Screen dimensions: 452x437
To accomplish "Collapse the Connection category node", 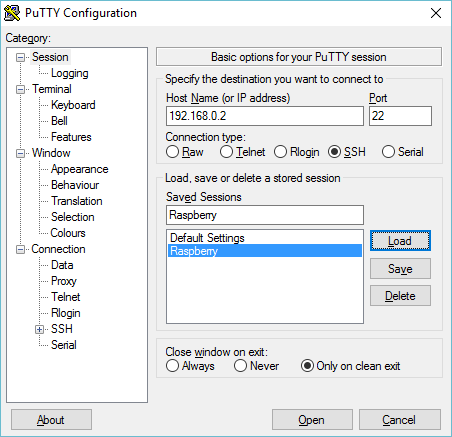I will coord(21,250).
